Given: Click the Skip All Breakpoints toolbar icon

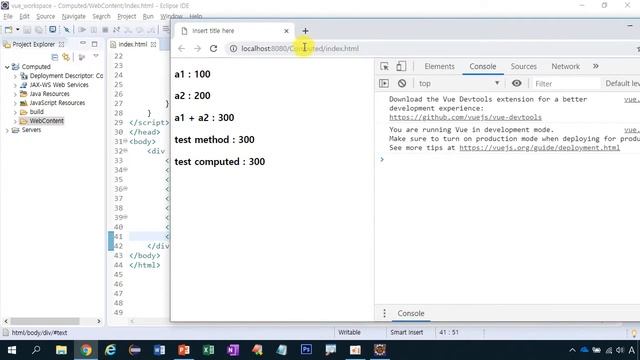Looking at the screenshot, I should click(67, 30).
